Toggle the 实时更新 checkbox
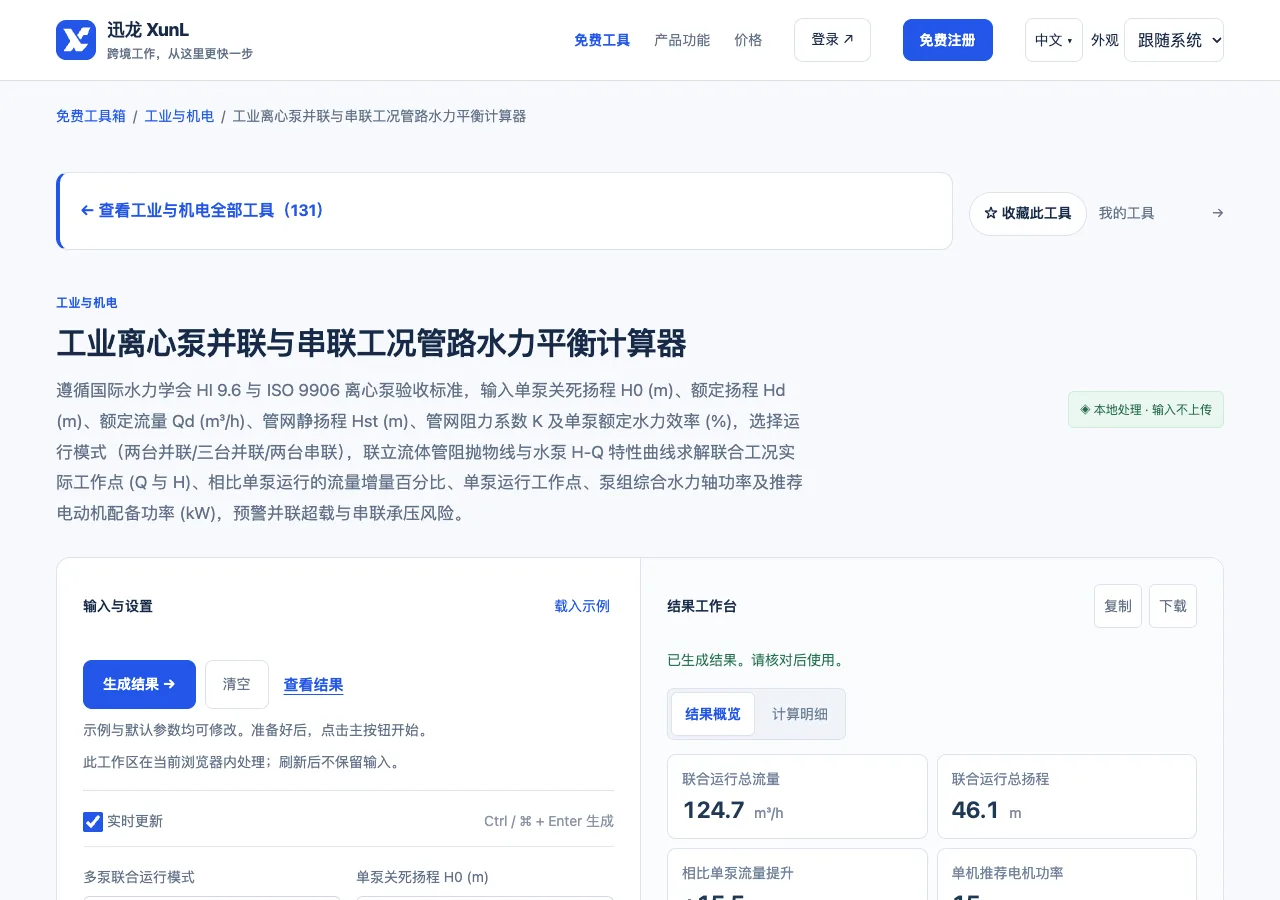 click(93, 822)
